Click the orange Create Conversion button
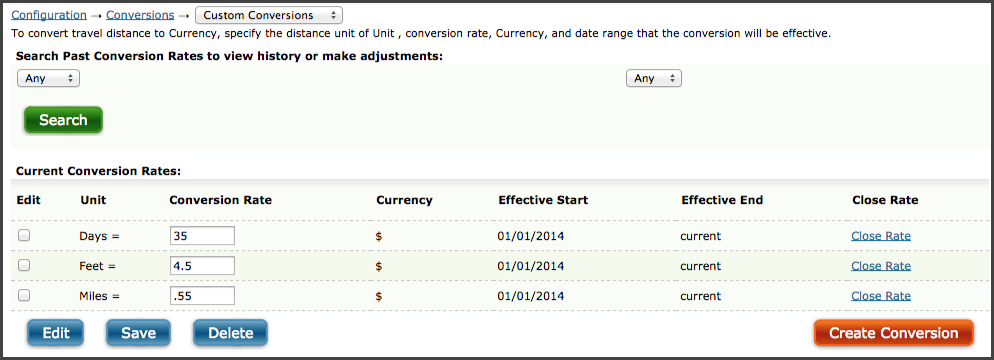This screenshot has height=360, width=994. pos(894,333)
